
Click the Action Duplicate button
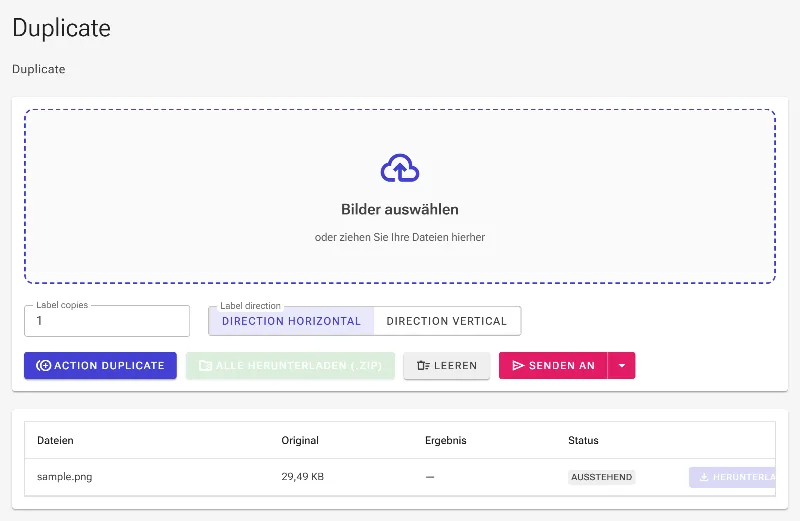click(101, 365)
